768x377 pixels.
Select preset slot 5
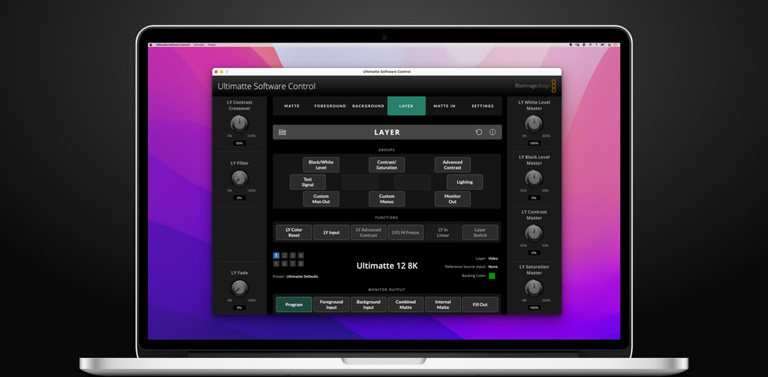pos(276,263)
